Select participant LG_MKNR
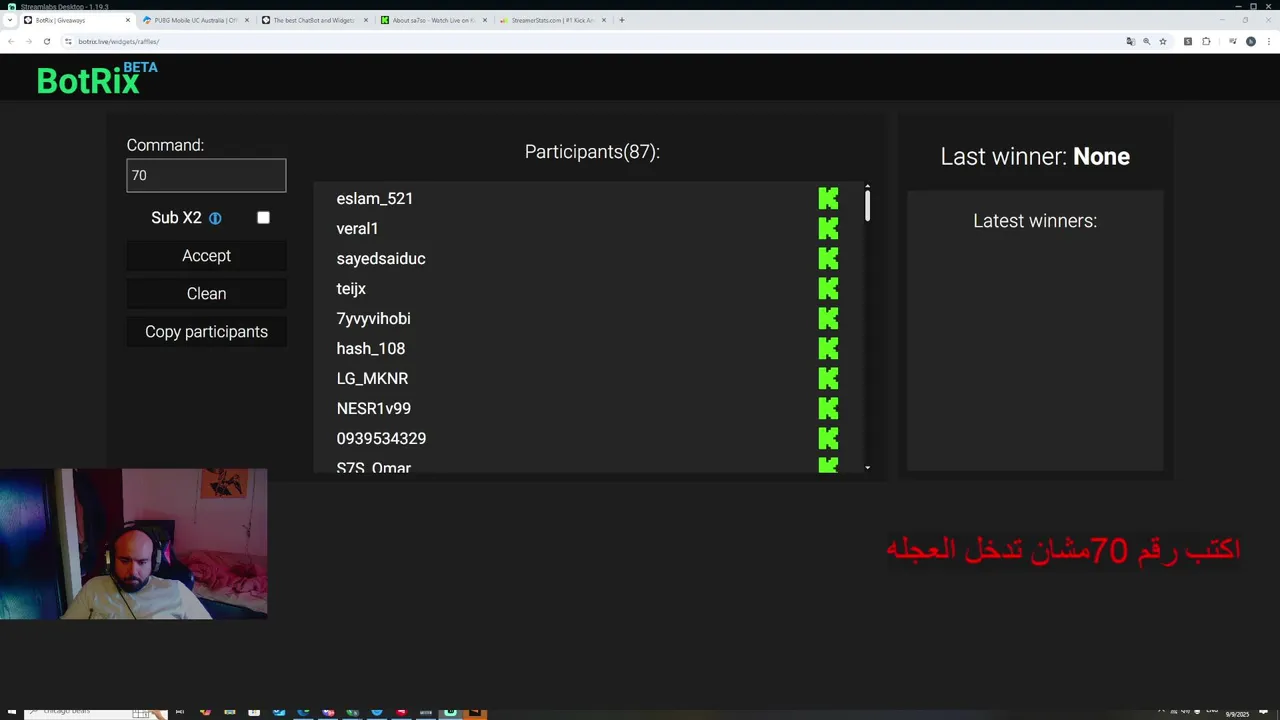Image resolution: width=1280 pixels, height=720 pixels. coord(372,378)
